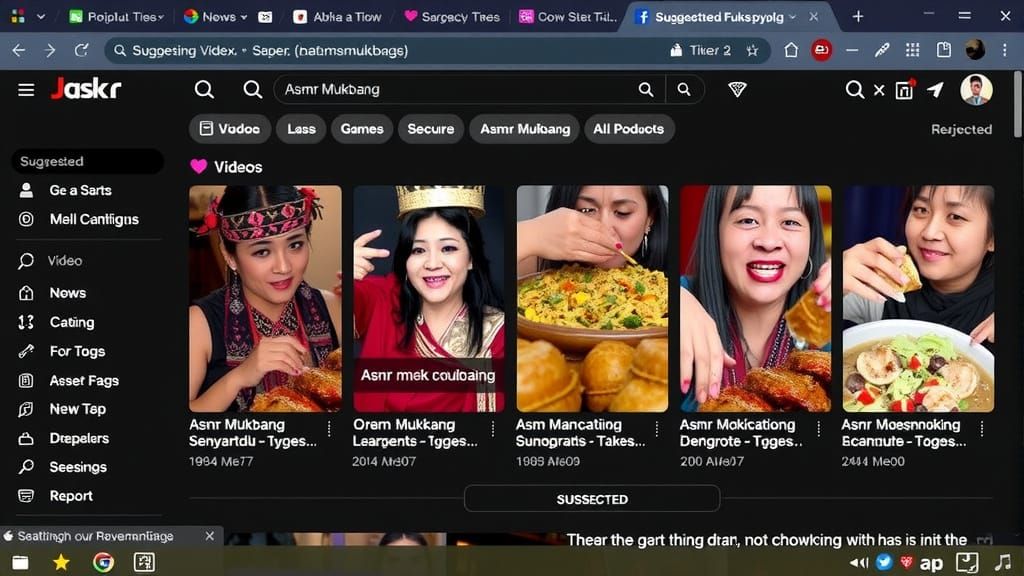Click the diamond icon beside the search bar
This screenshot has width=1024, height=576.
click(737, 89)
